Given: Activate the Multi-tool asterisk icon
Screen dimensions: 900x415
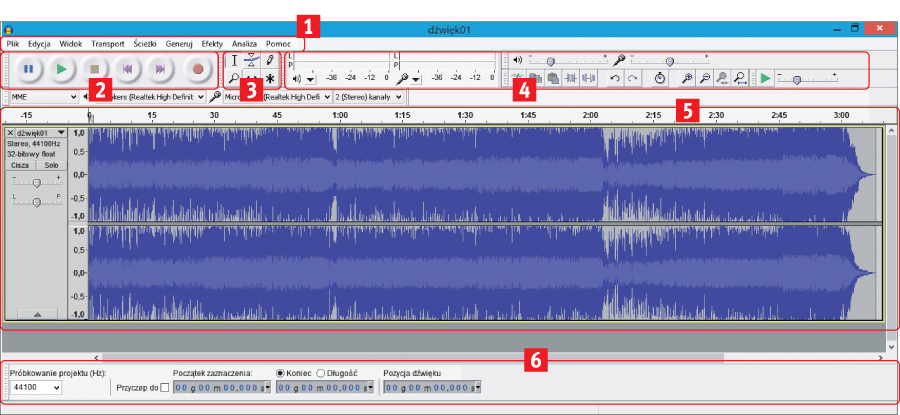Looking at the screenshot, I should [270, 78].
